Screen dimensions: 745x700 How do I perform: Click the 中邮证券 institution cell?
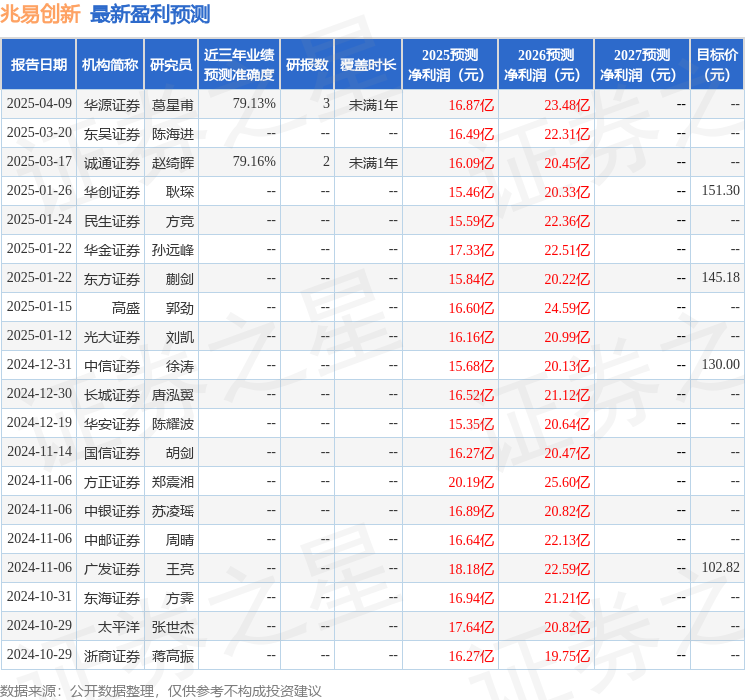point(112,540)
